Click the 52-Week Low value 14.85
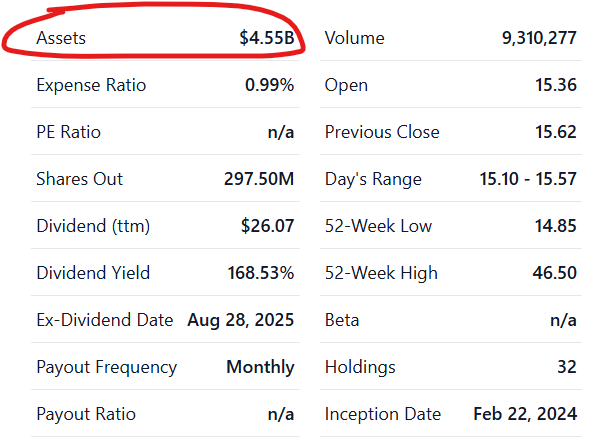 coord(556,226)
